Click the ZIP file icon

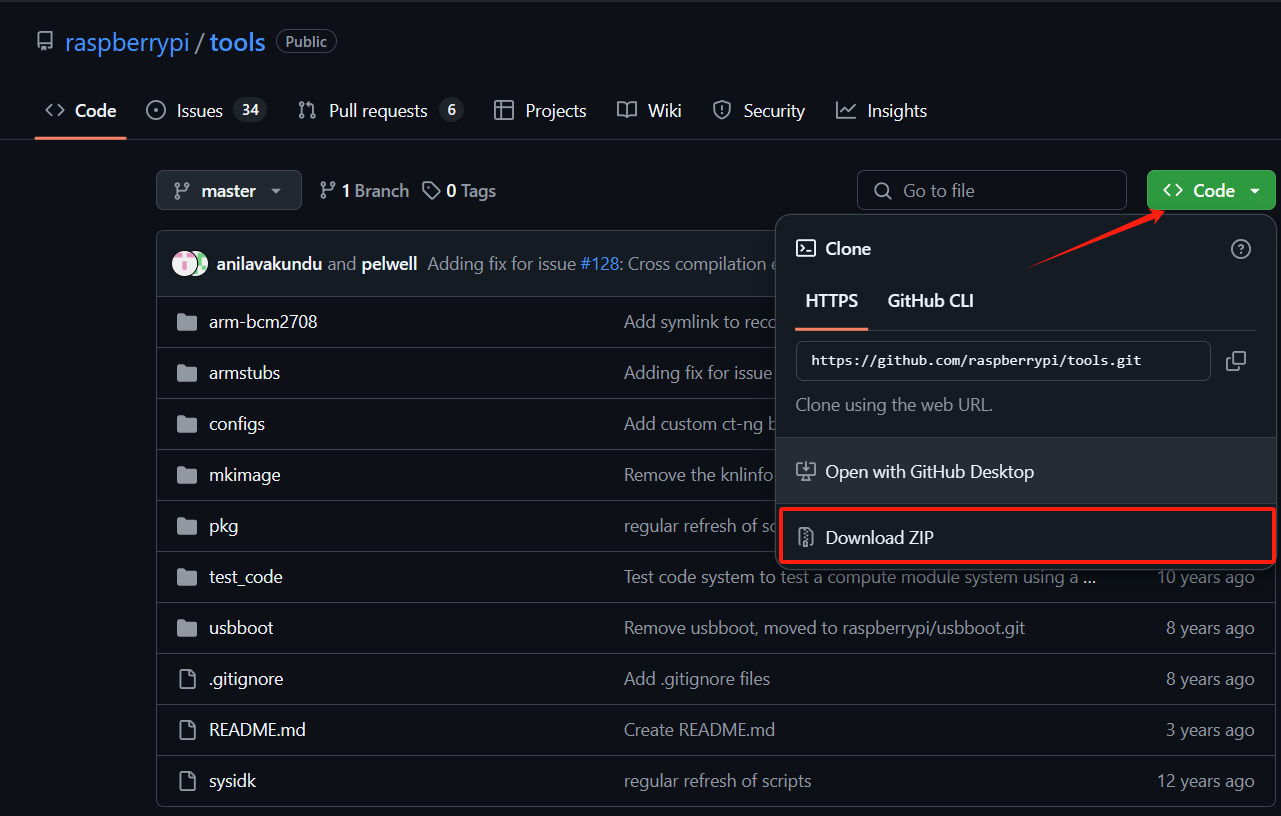(805, 538)
